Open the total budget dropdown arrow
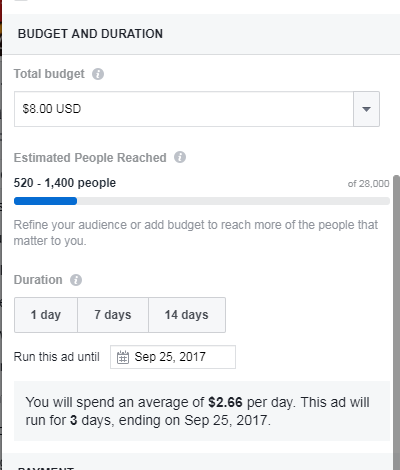This screenshot has width=400, height=470. 366,109
